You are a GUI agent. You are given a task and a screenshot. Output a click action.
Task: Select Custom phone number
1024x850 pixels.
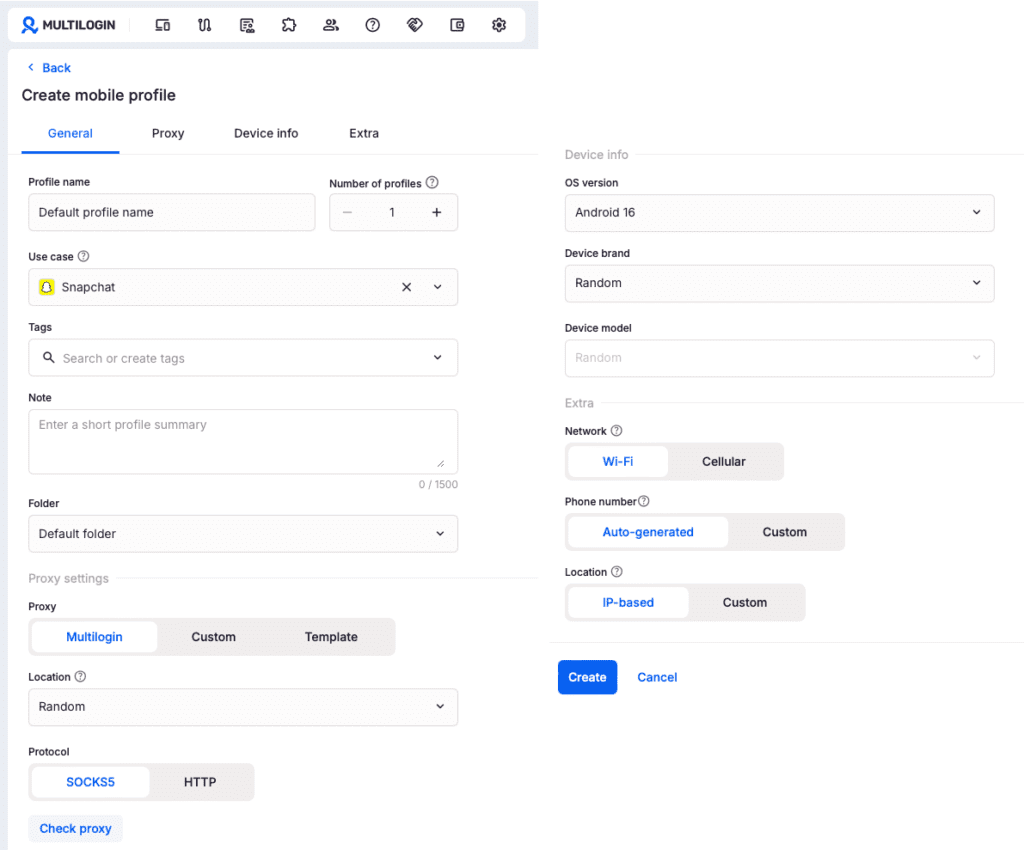point(784,532)
